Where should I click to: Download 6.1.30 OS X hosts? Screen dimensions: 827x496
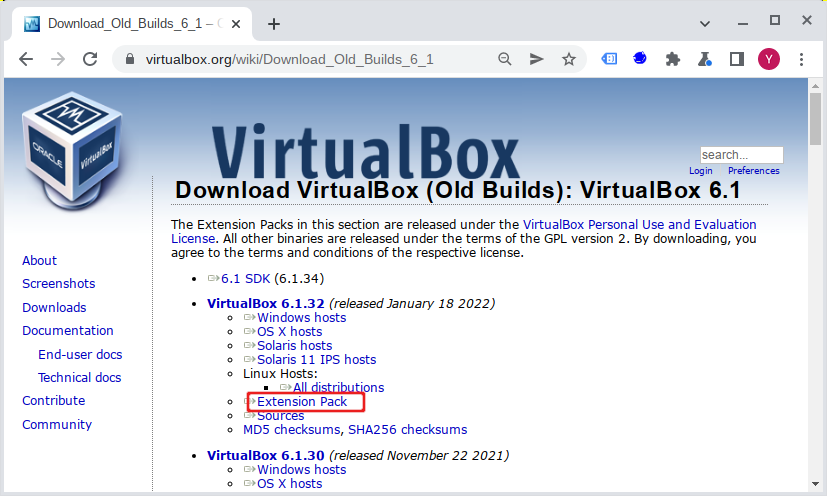[x=289, y=484]
